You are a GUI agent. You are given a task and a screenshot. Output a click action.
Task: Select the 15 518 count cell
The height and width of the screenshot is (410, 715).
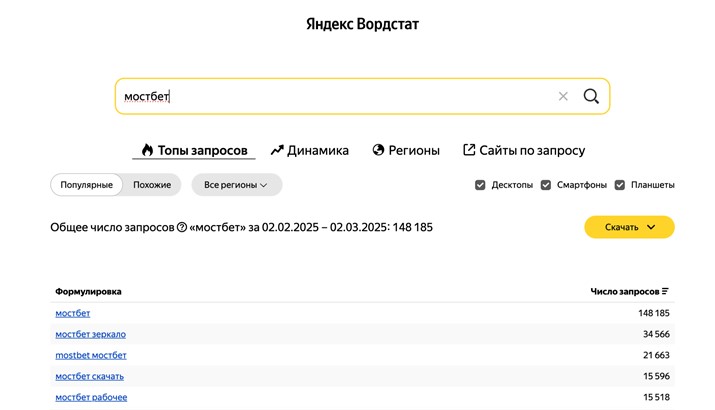pos(656,397)
